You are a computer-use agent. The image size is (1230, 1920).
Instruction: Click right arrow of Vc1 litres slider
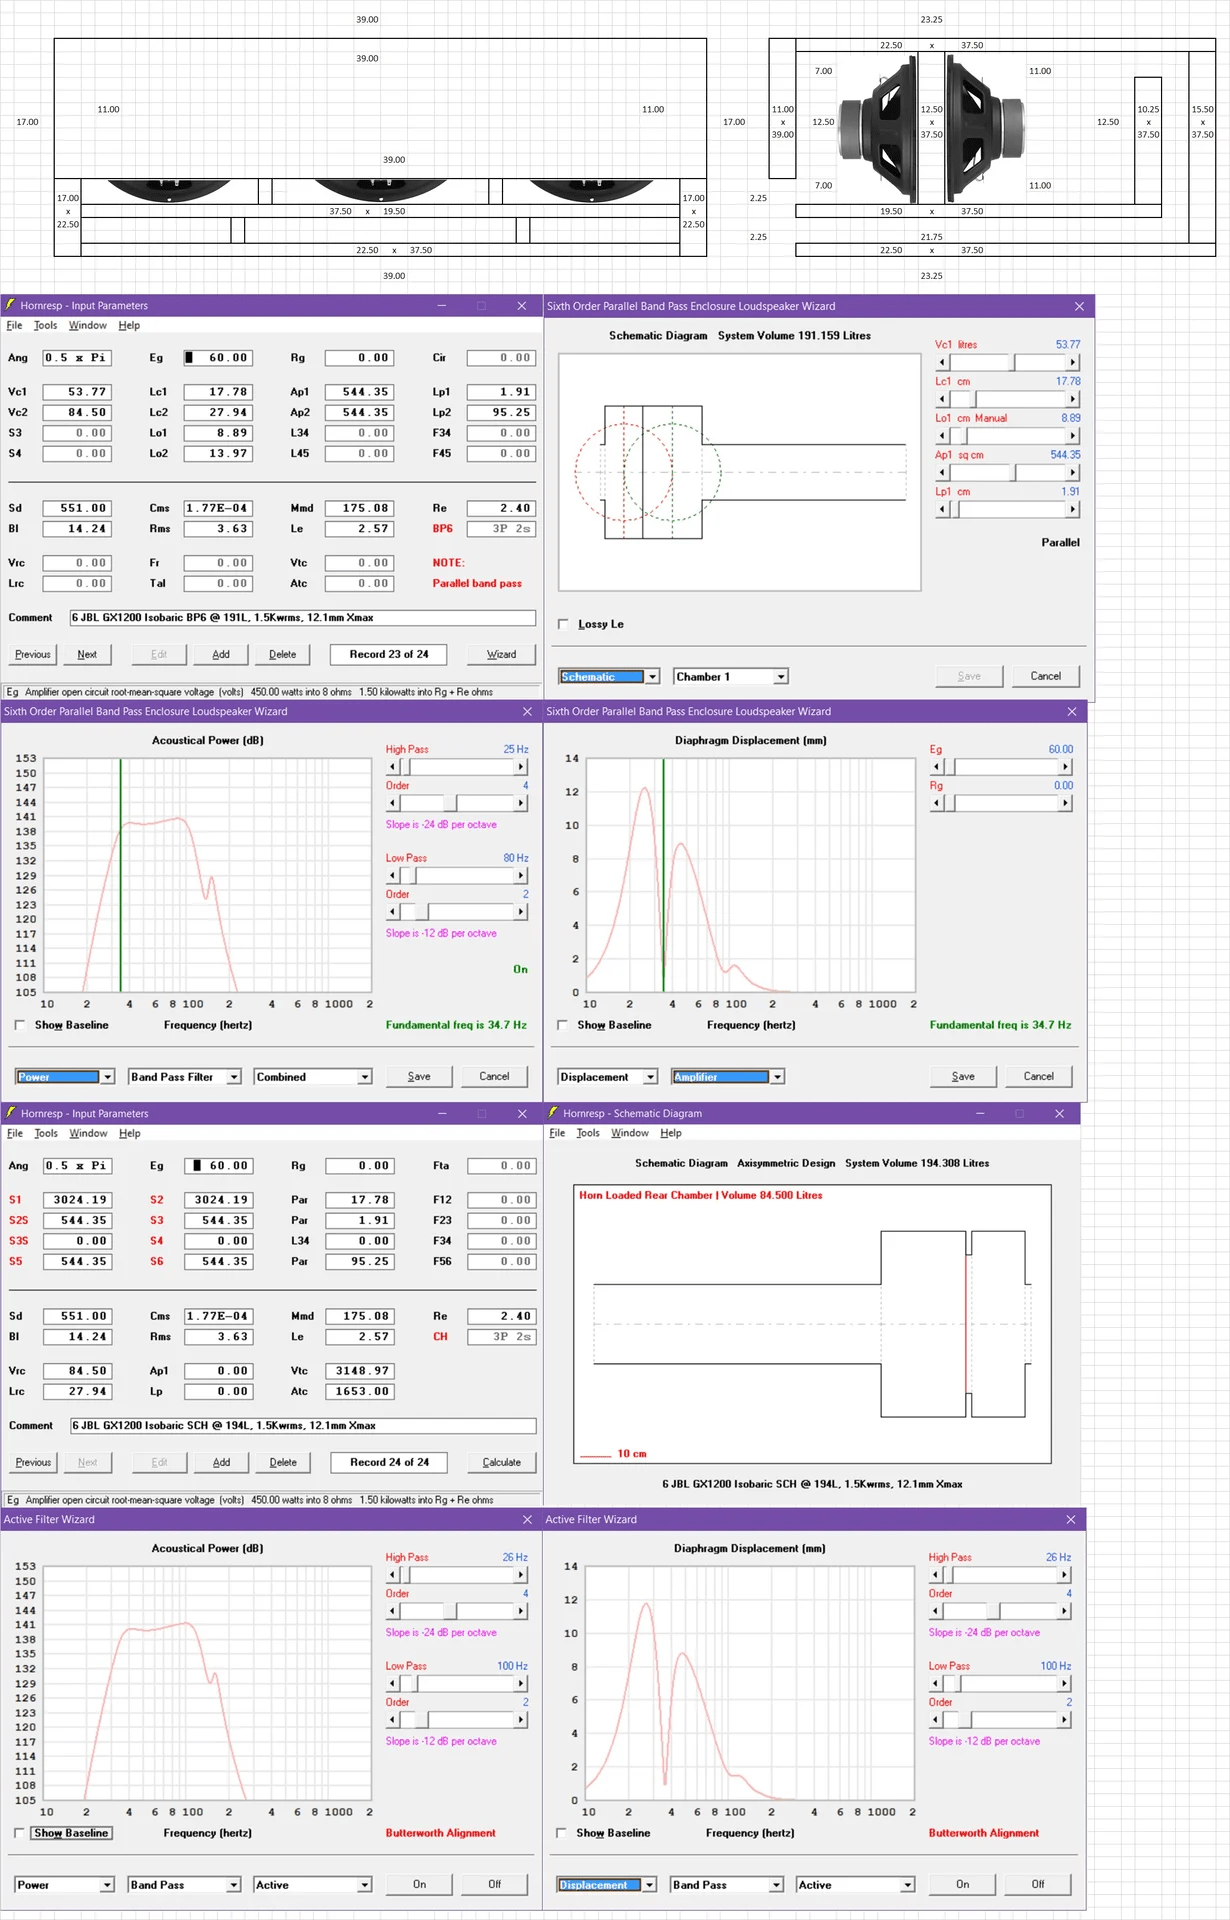pos(1073,362)
